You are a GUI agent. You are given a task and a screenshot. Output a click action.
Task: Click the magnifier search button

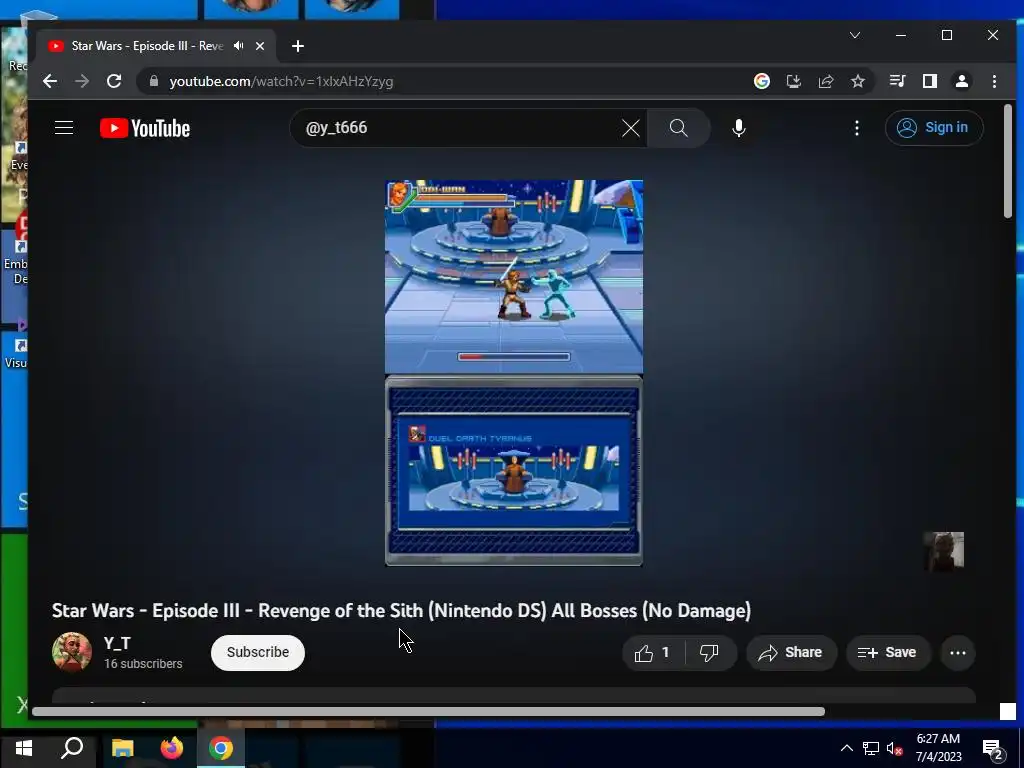(679, 128)
